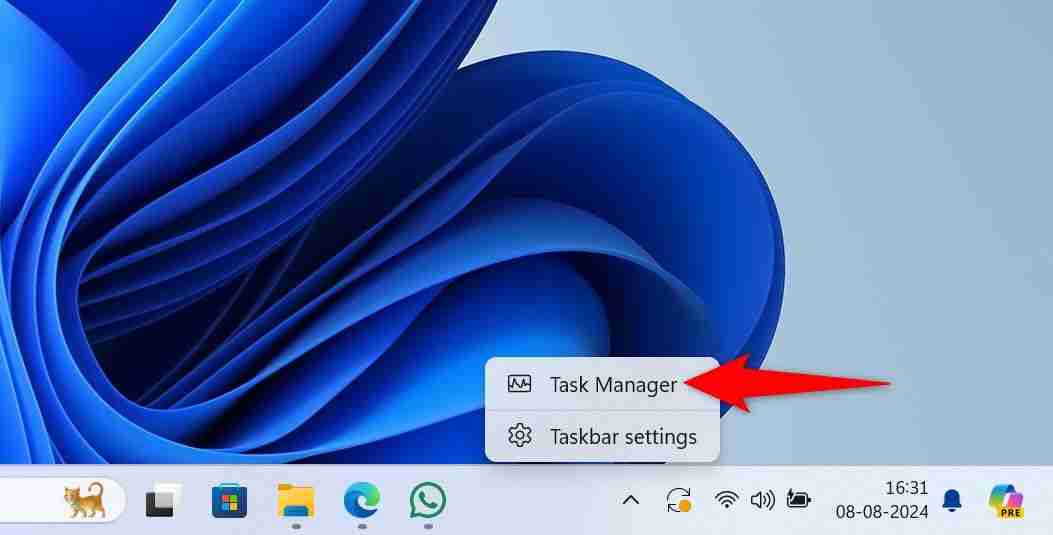The width and height of the screenshot is (1053, 535).
Task: Open notifications bell icon
Action: (x=952, y=500)
